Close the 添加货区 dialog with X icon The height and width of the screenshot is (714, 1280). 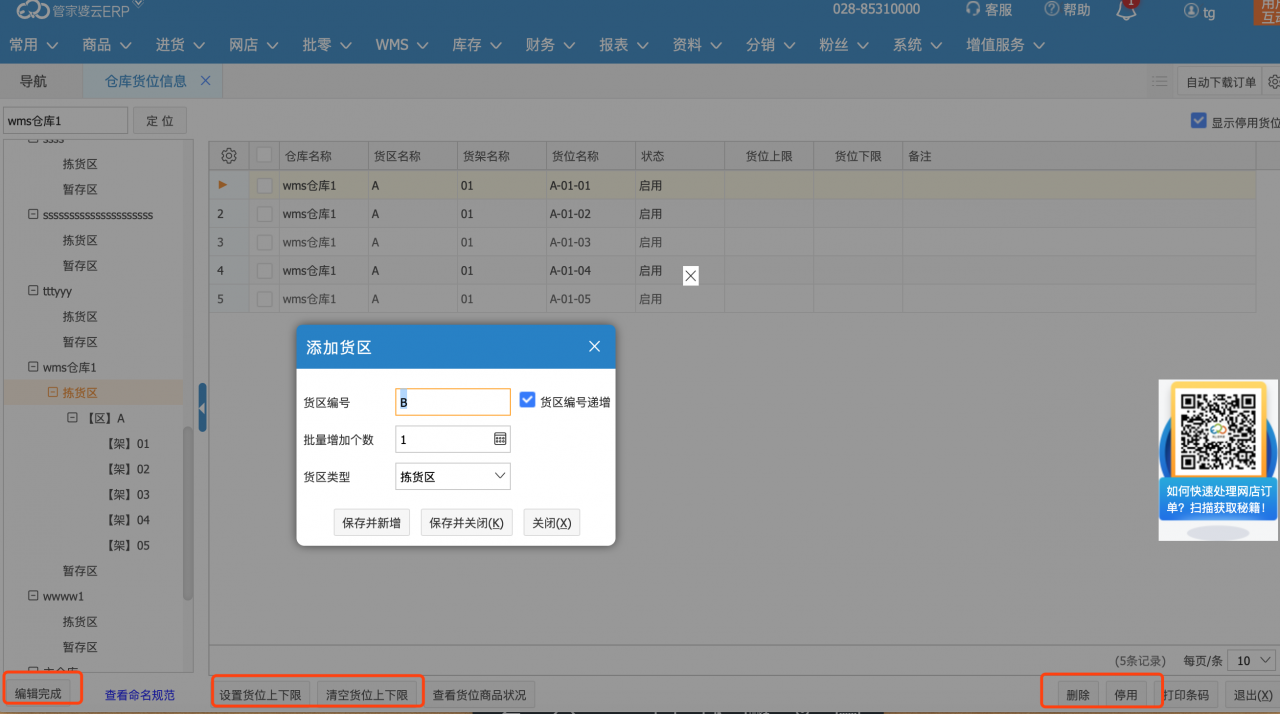pyautogui.click(x=594, y=347)
